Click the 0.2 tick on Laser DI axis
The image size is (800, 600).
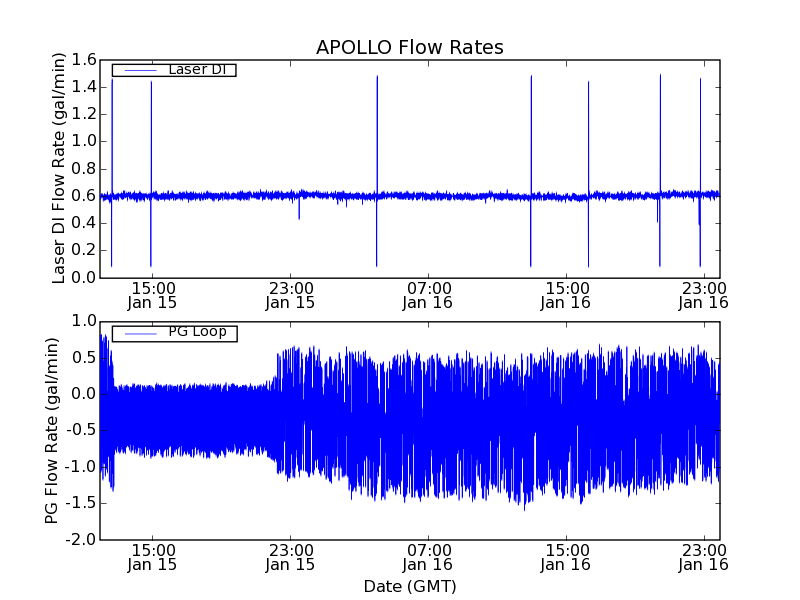pos(84,250)
